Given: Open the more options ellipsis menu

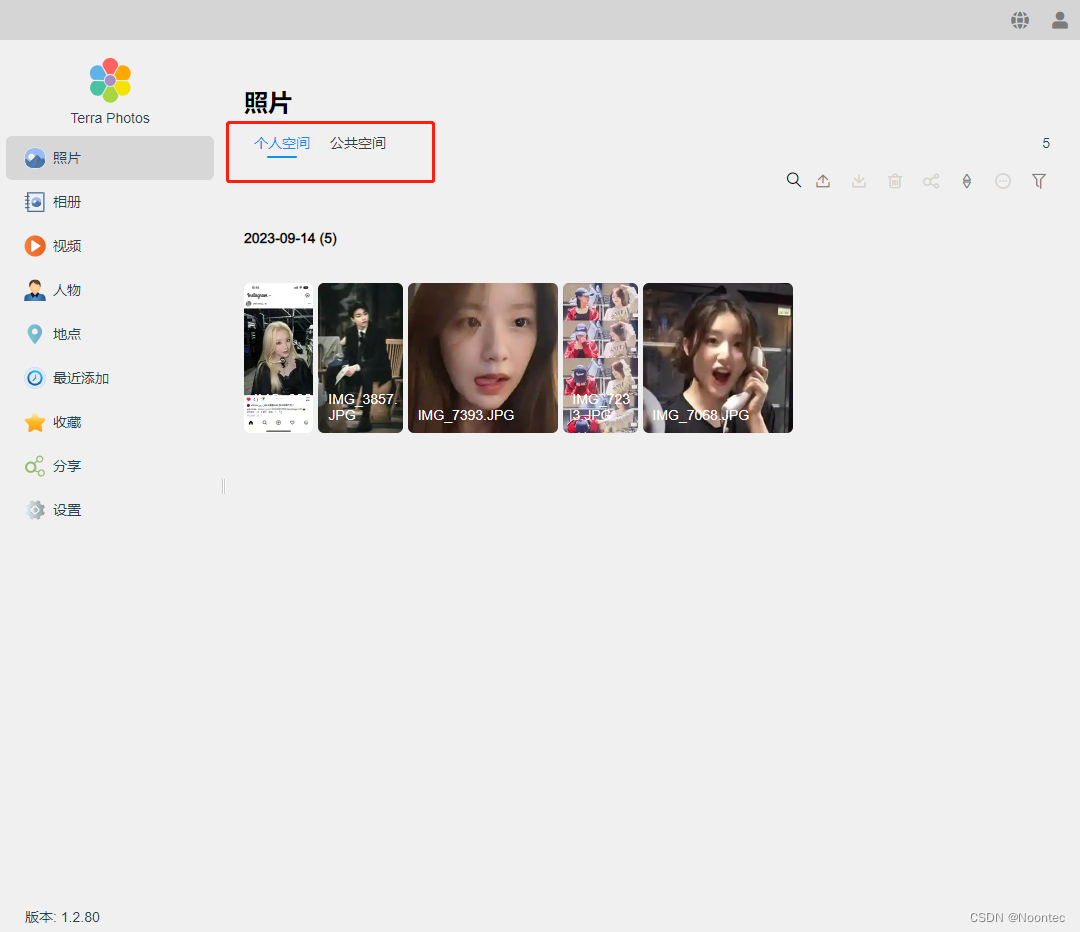Looking at the screenshot, I should [x=1003, y=181].
